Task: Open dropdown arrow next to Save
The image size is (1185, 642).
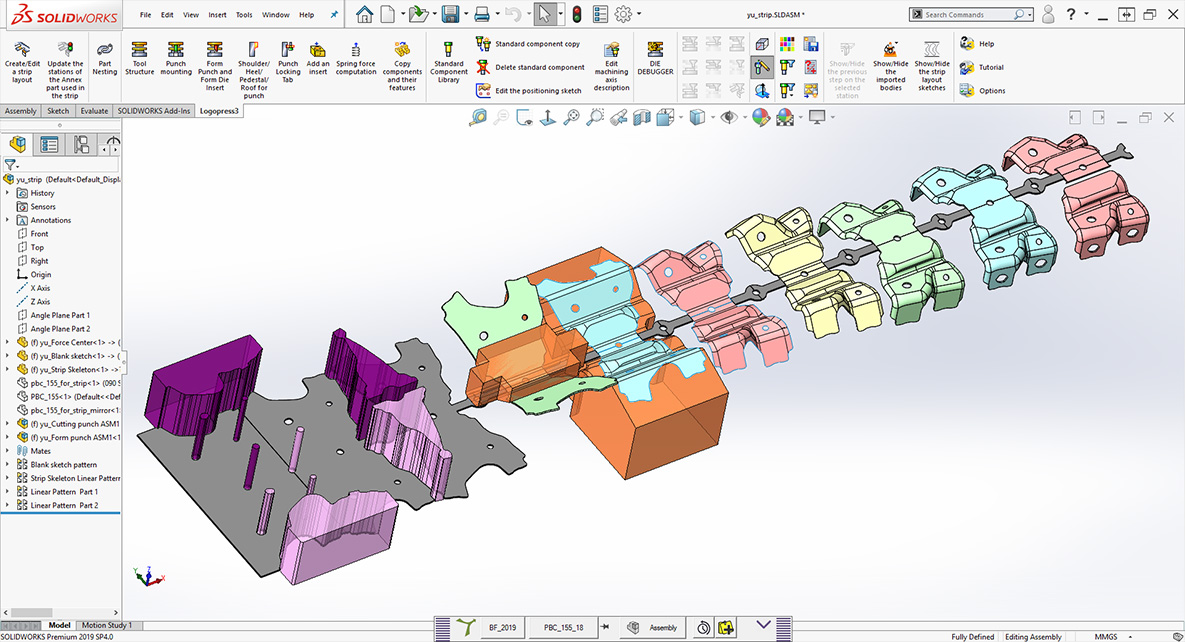Action: [x=466, y=14]
